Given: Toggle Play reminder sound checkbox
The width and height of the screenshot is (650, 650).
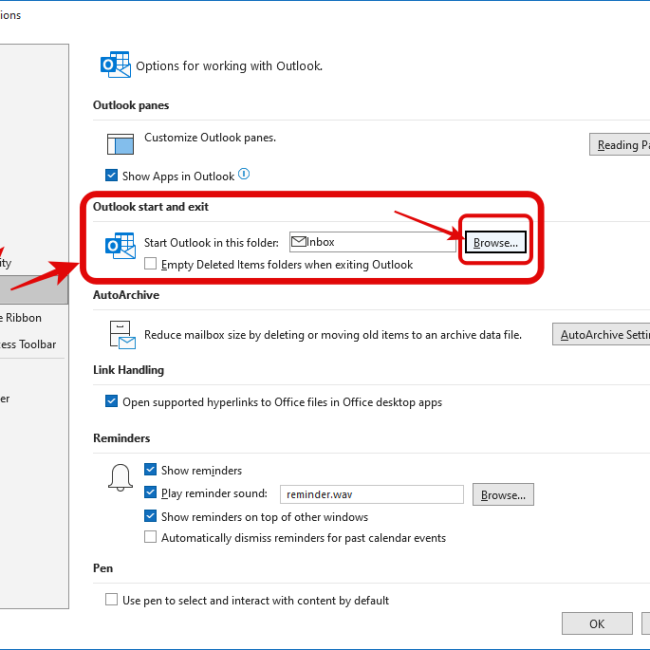Looking at the screenshot, I should [x=150, y=492].
